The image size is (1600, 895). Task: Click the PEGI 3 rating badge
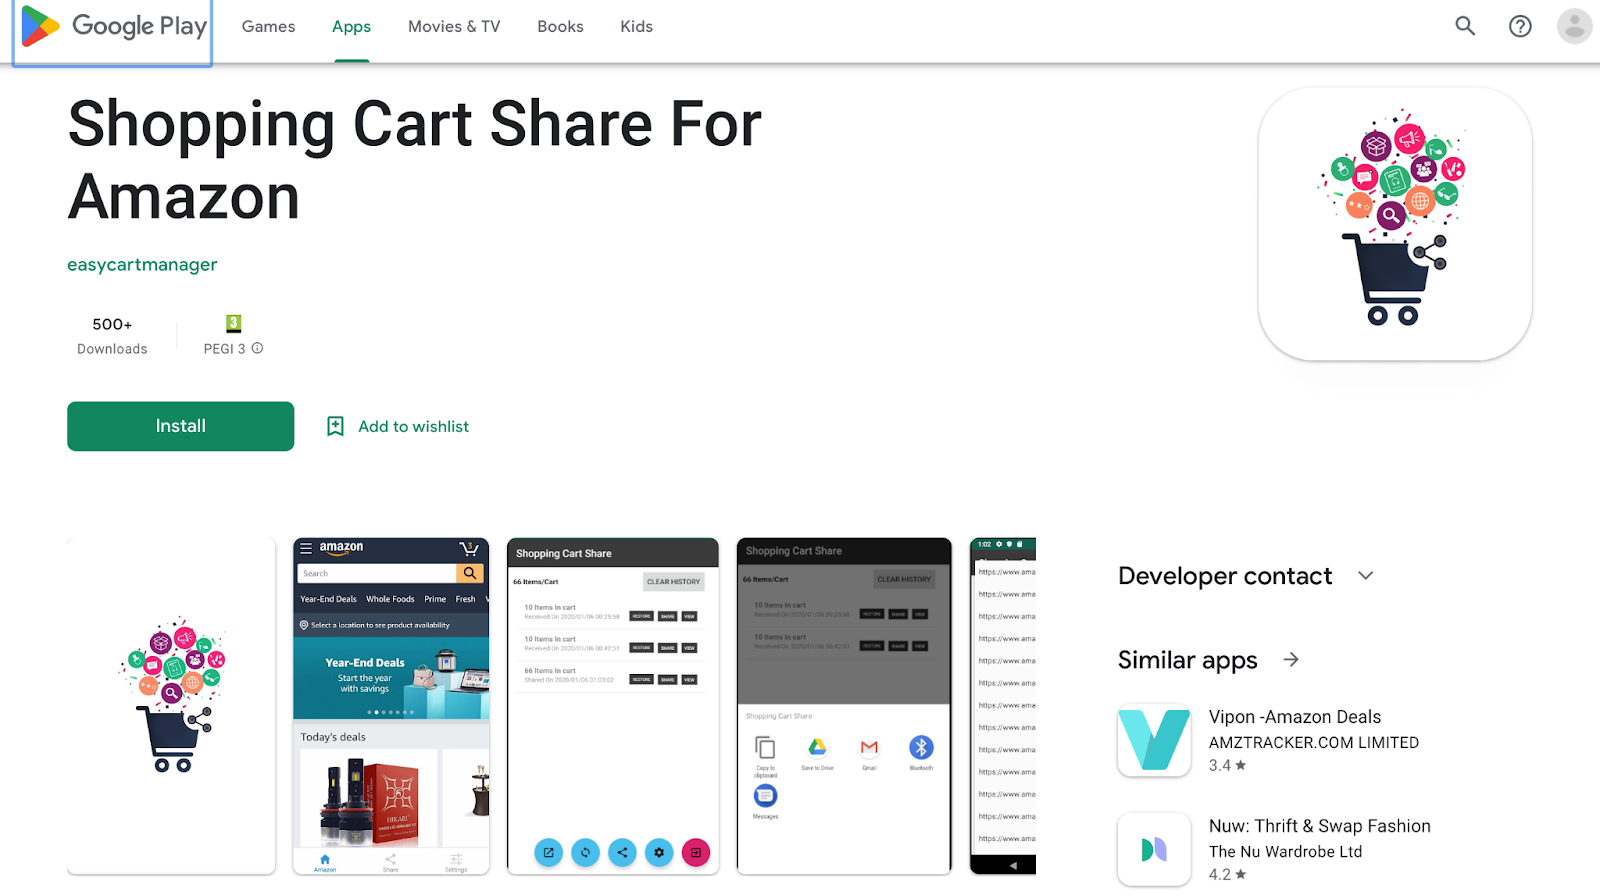(233, 323)
